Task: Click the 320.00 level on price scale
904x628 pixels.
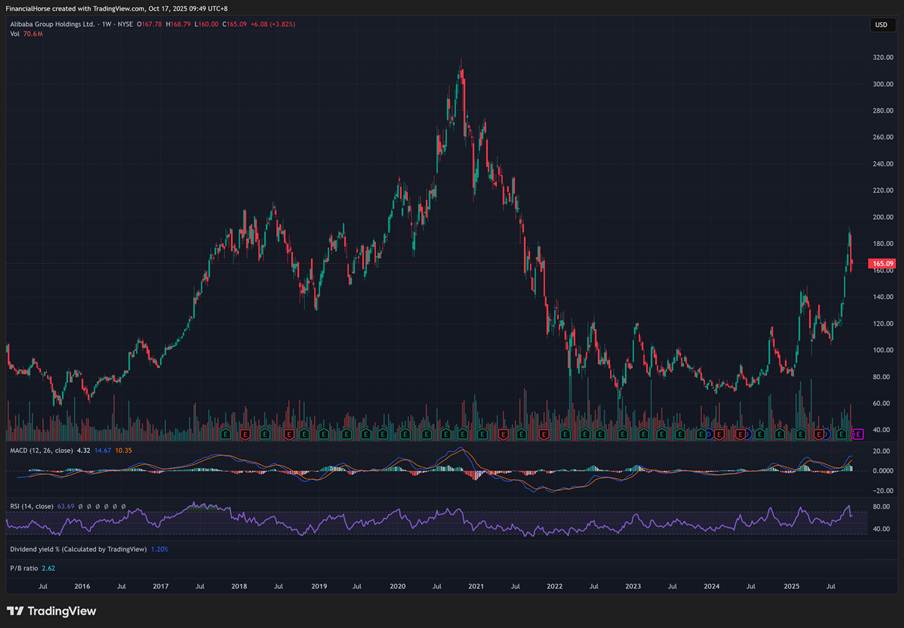Action: pos(882,58)
